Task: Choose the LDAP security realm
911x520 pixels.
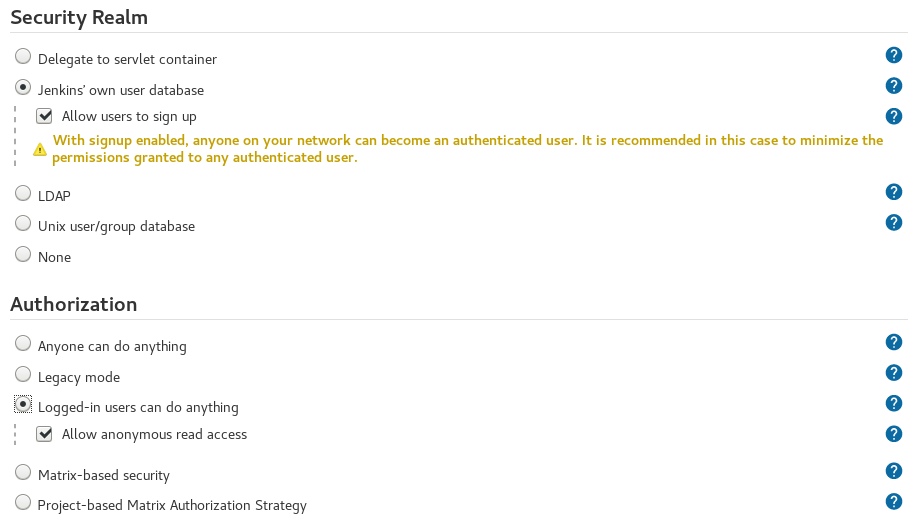Action: click(23, 193)
